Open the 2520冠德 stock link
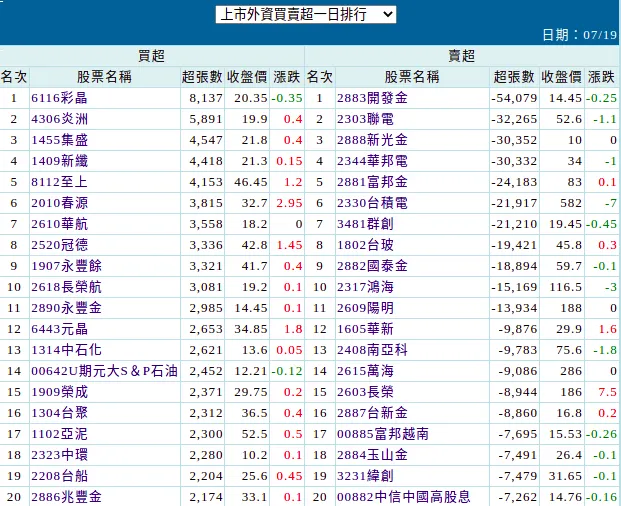This screenshot has width=621, height=506. tap(59, 245)
